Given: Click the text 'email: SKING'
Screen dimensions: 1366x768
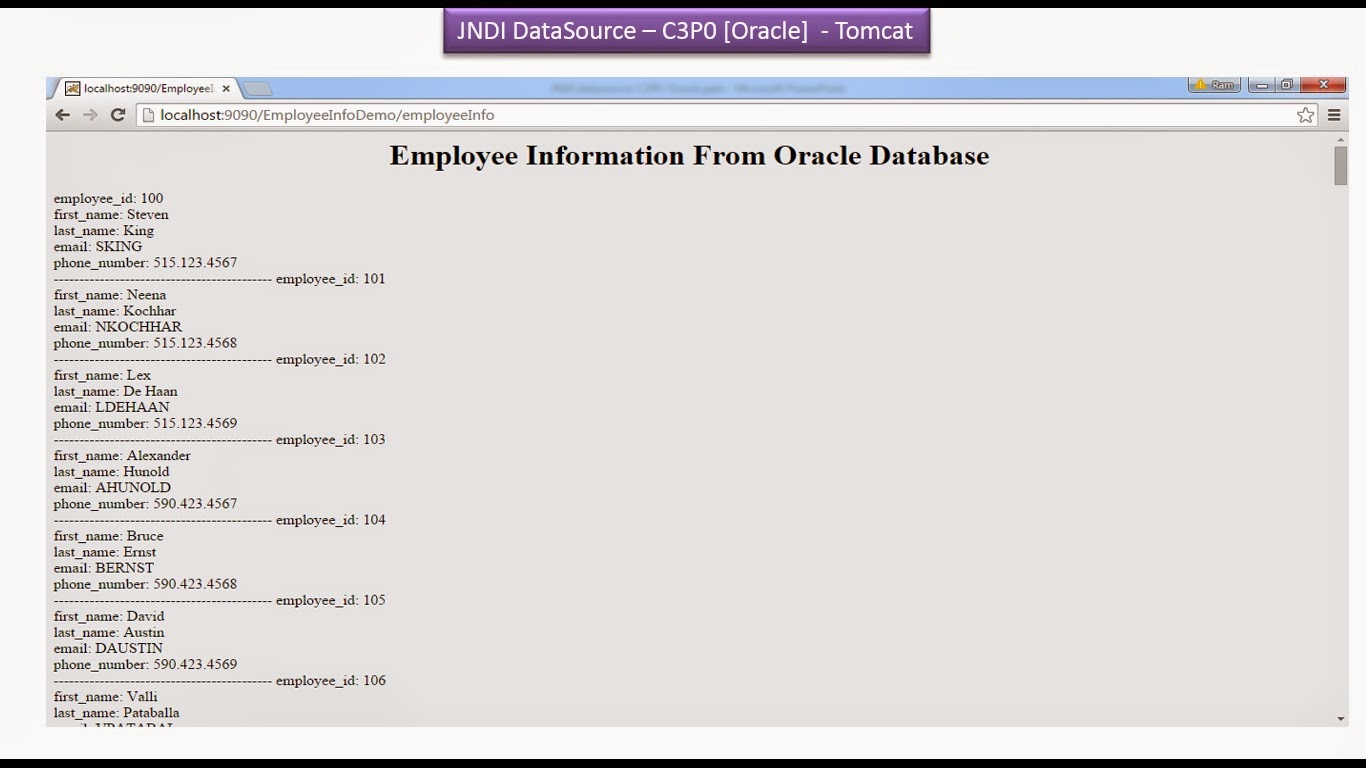Looking at the screenshot, I should pyautogui.click(x=98, y=246).
